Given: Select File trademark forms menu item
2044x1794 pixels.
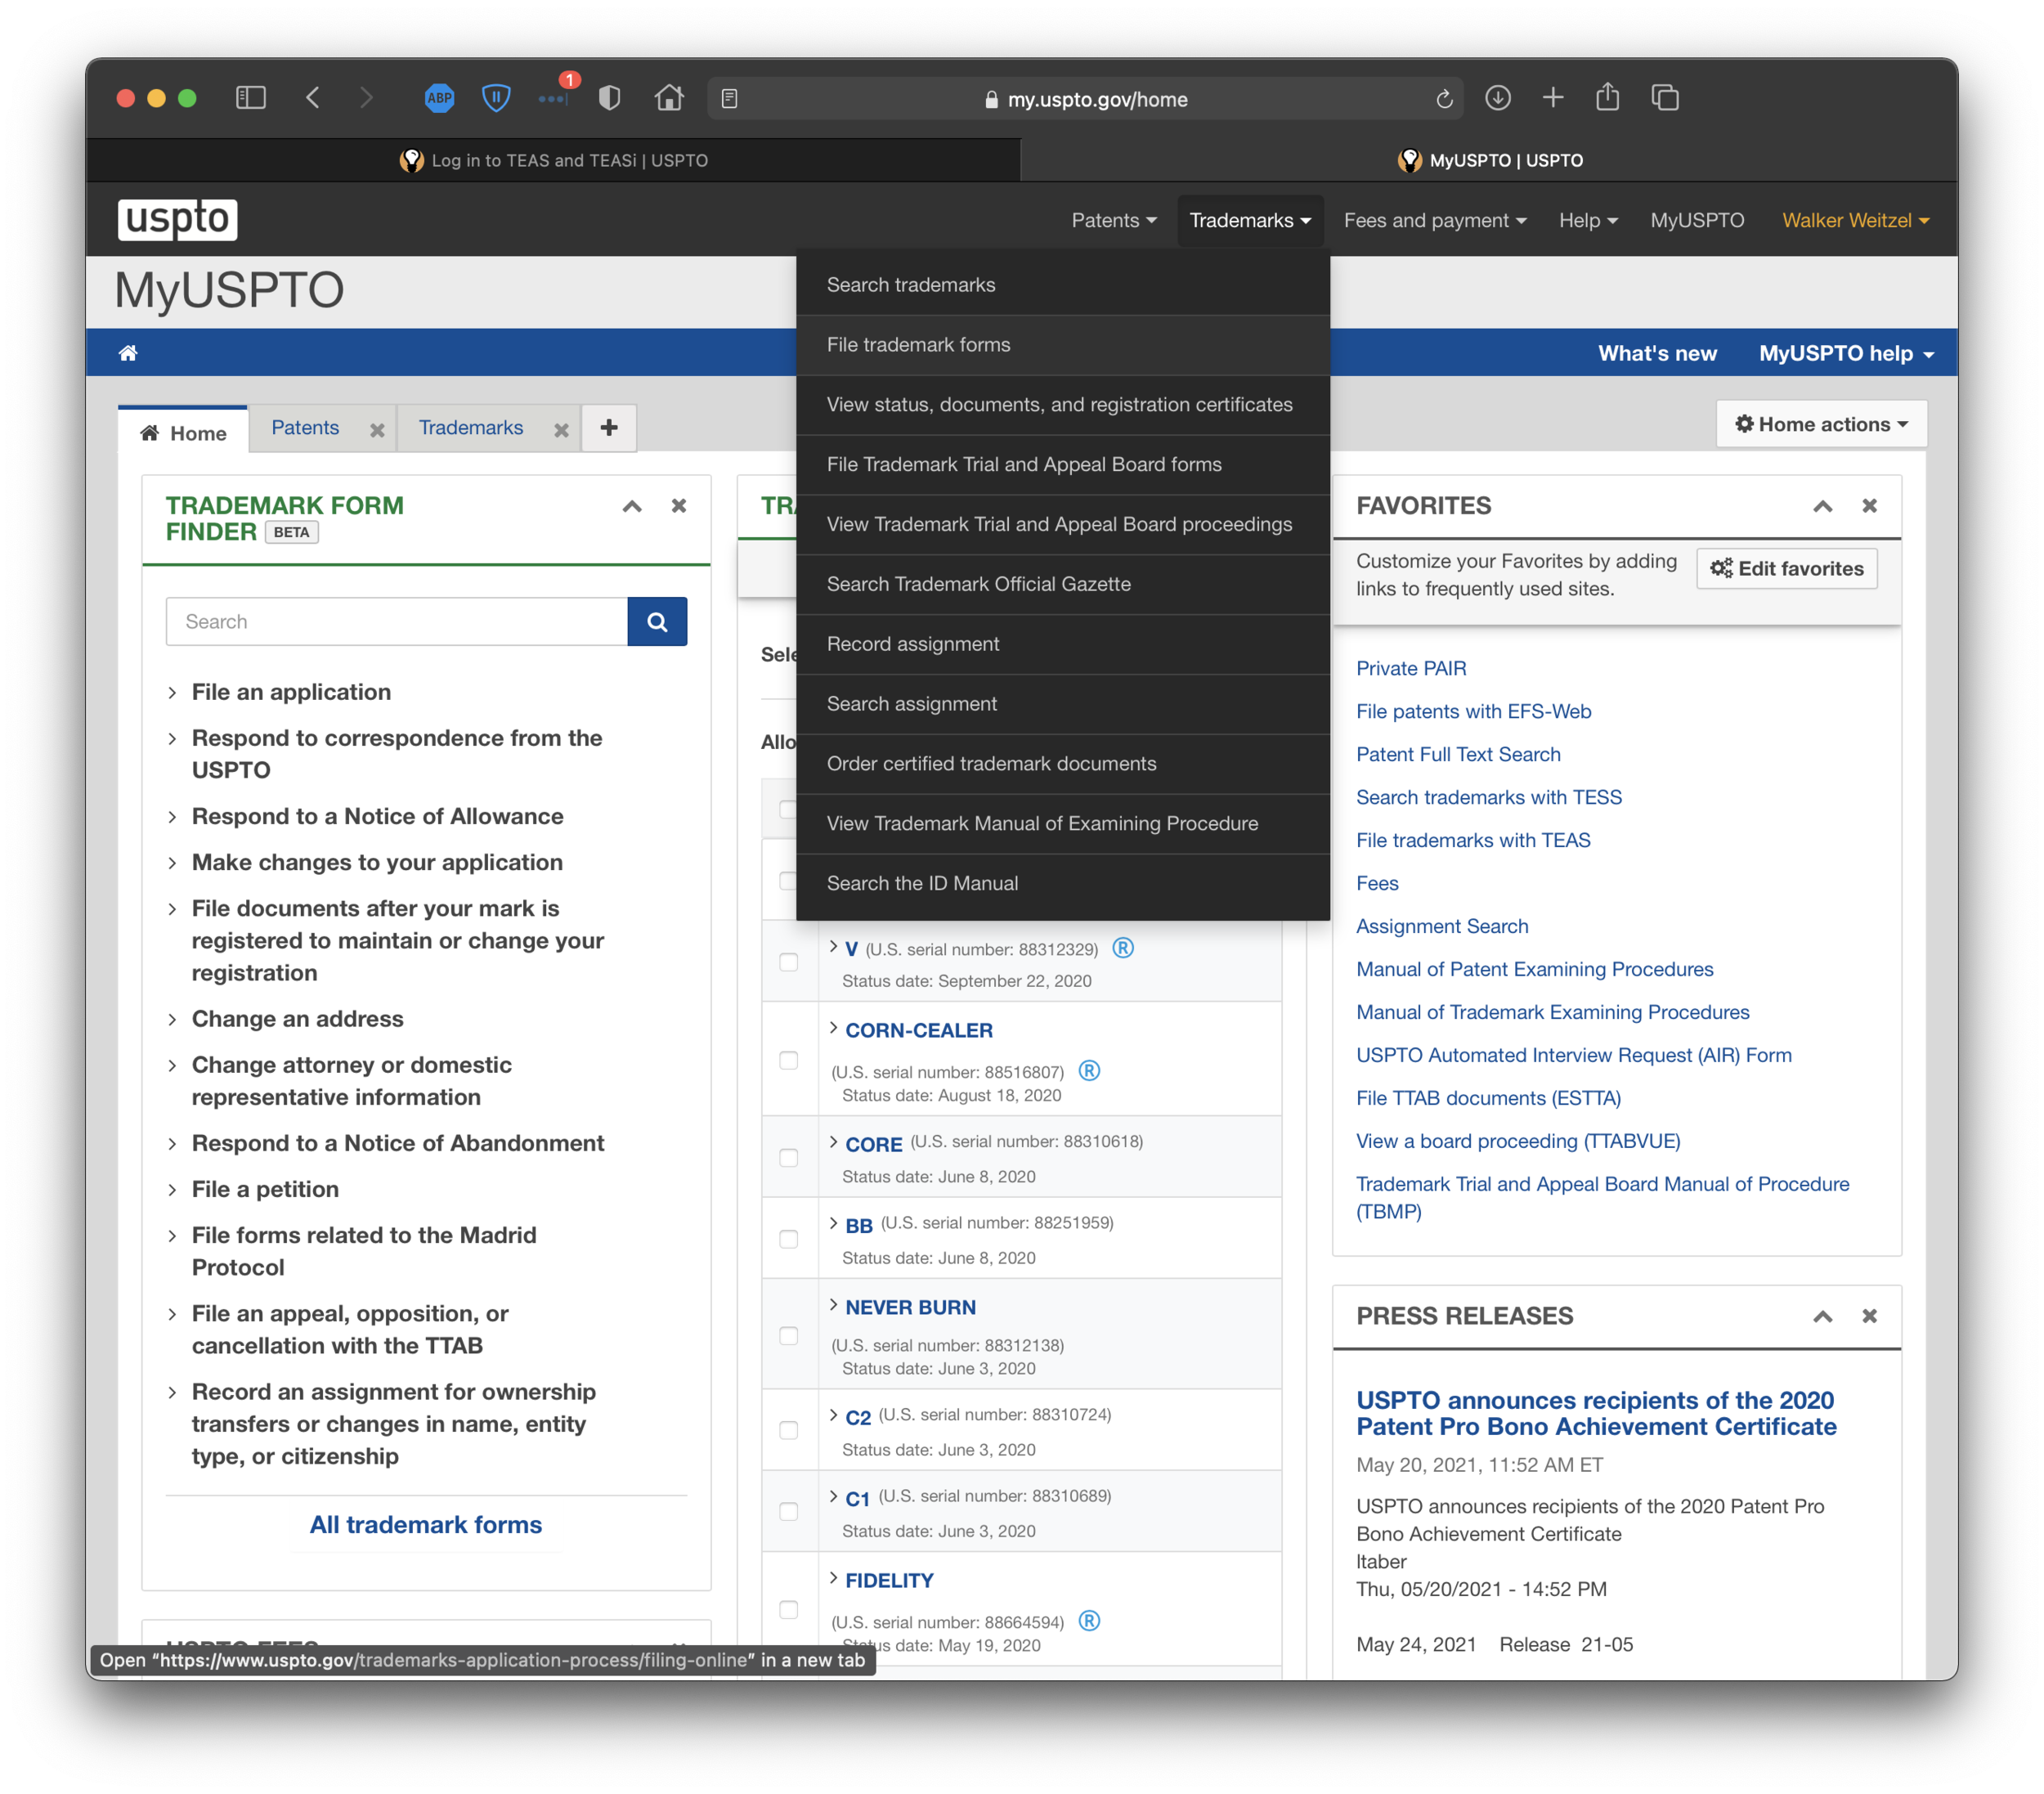Looking at the screenshot, I should [x=1062, y=345].
